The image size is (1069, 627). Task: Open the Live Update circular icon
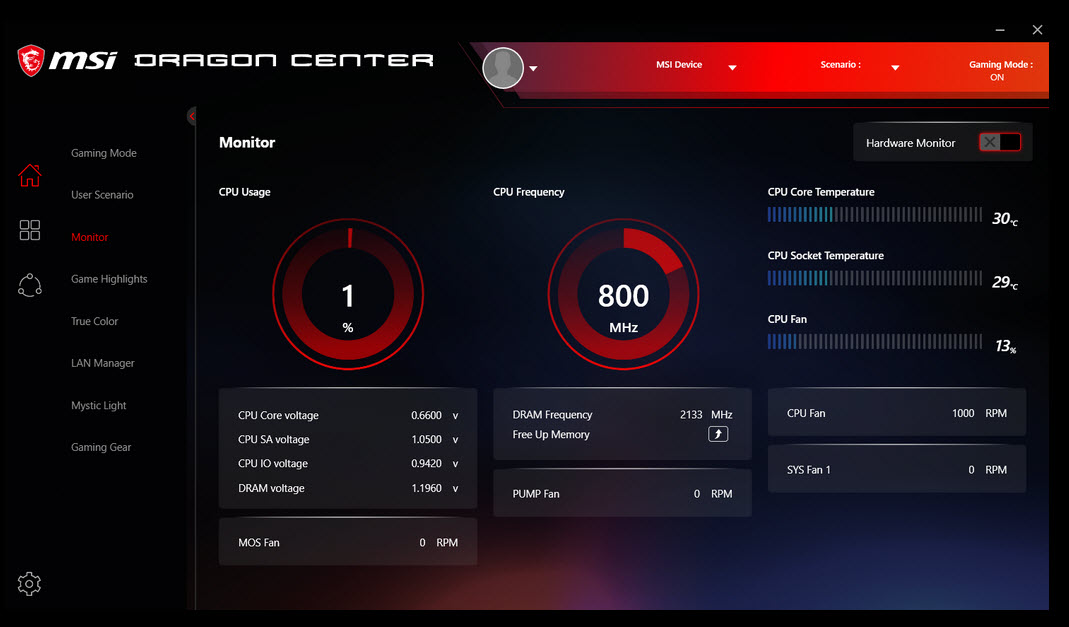coord(29,285)
